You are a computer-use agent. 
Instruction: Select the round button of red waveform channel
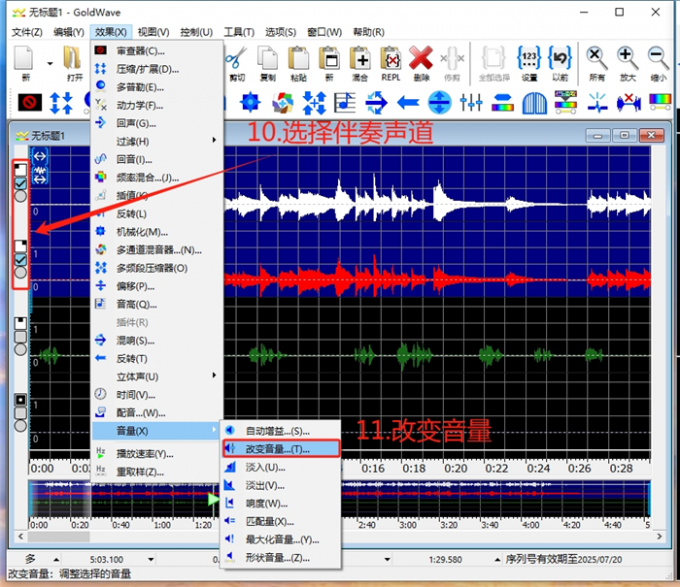click(20, 272)
